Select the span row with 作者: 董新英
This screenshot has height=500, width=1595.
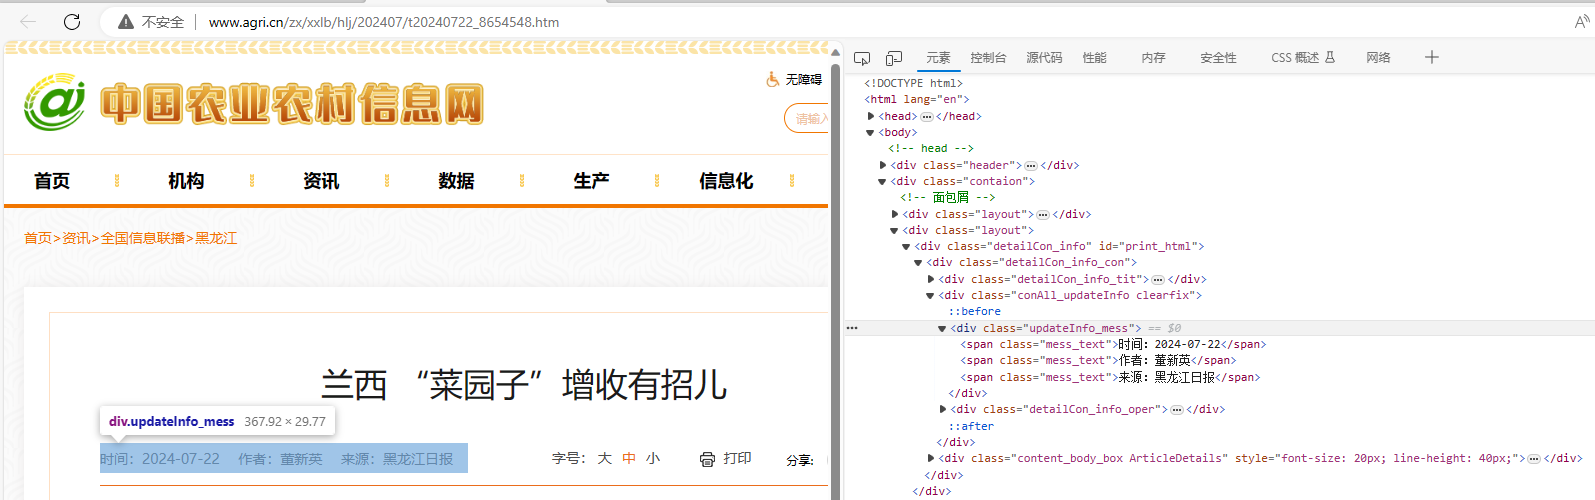(x=1098, y=360)
